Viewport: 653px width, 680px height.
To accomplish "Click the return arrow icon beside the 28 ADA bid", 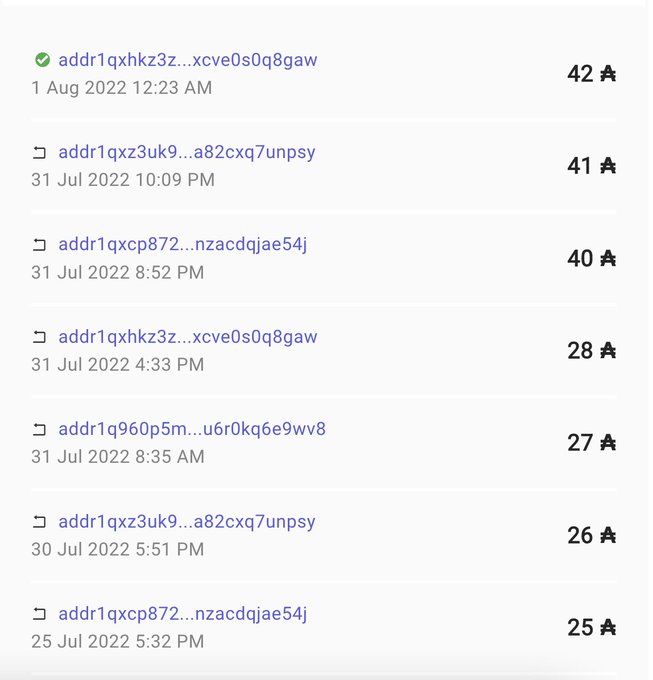I will 39,337.
